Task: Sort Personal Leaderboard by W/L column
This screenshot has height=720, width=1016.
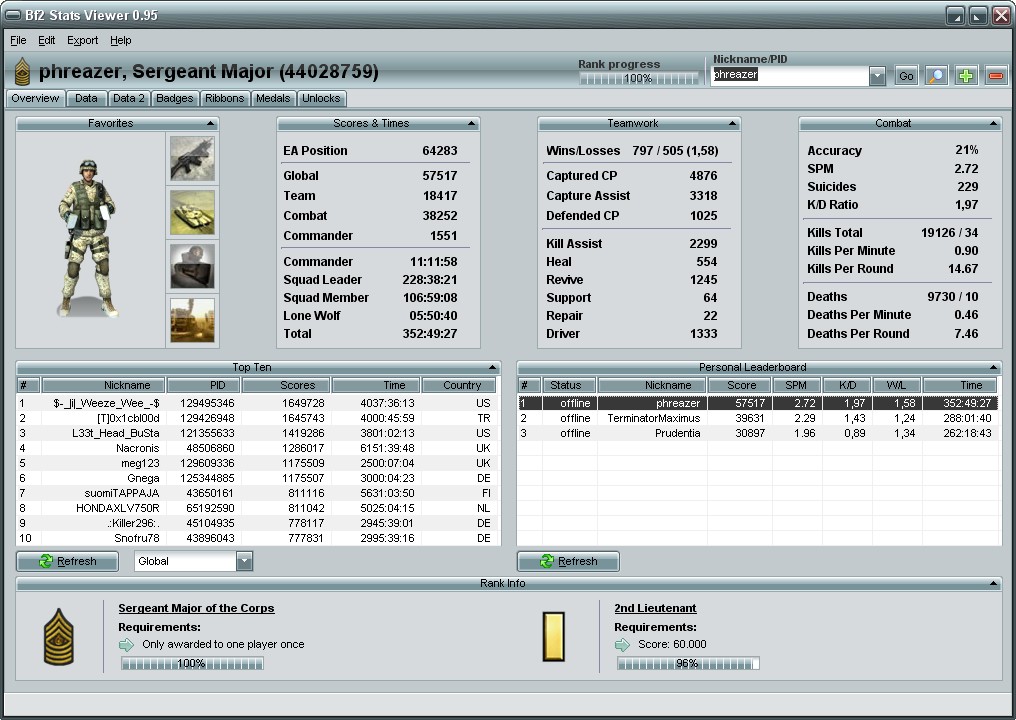Action: point(897,386)
